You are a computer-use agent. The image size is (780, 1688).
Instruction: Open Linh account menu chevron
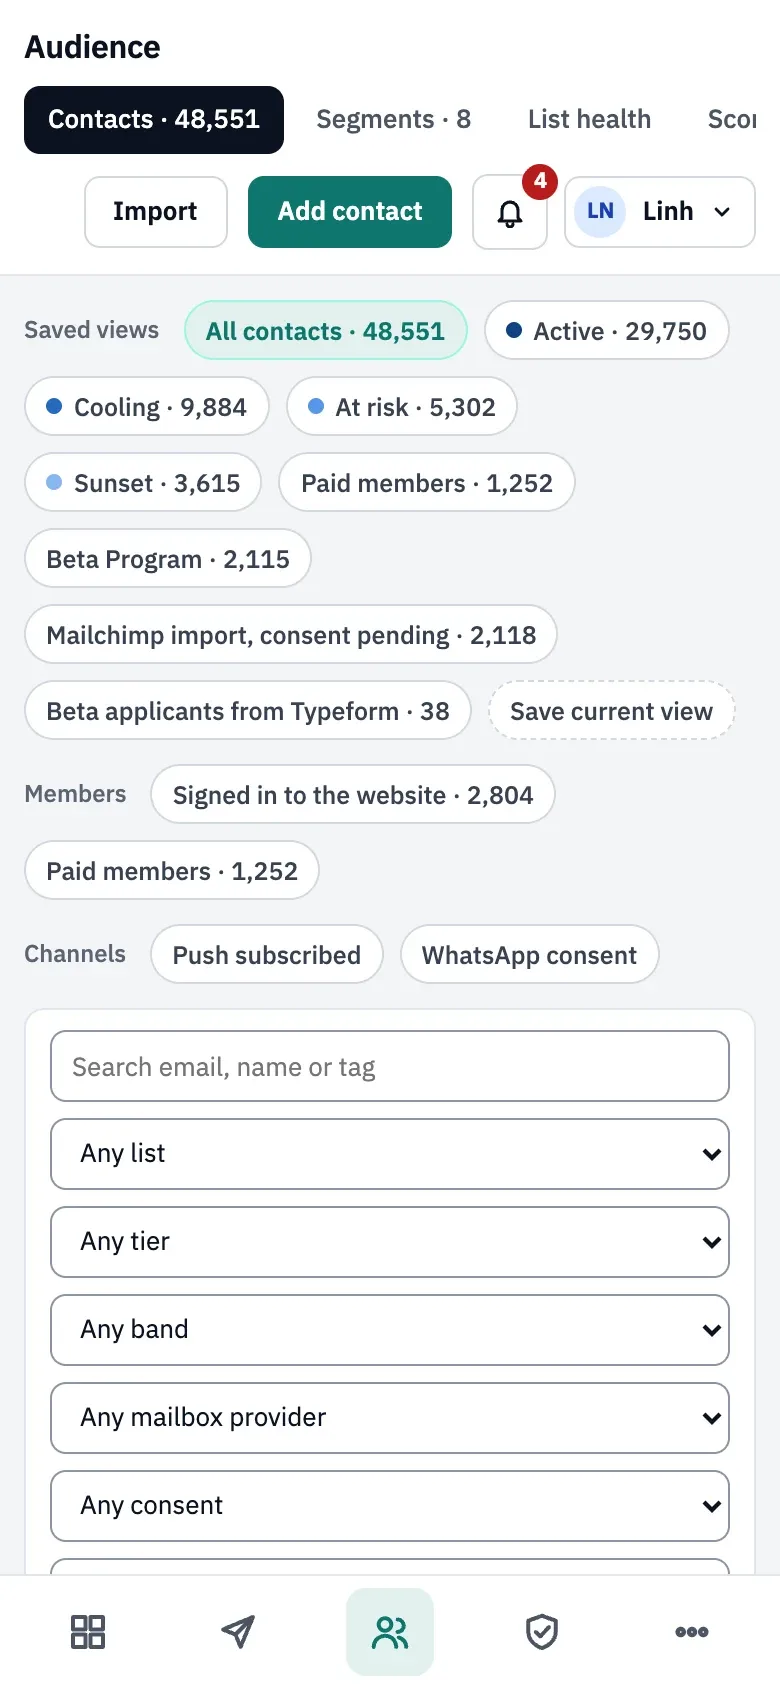click(722, 212)
